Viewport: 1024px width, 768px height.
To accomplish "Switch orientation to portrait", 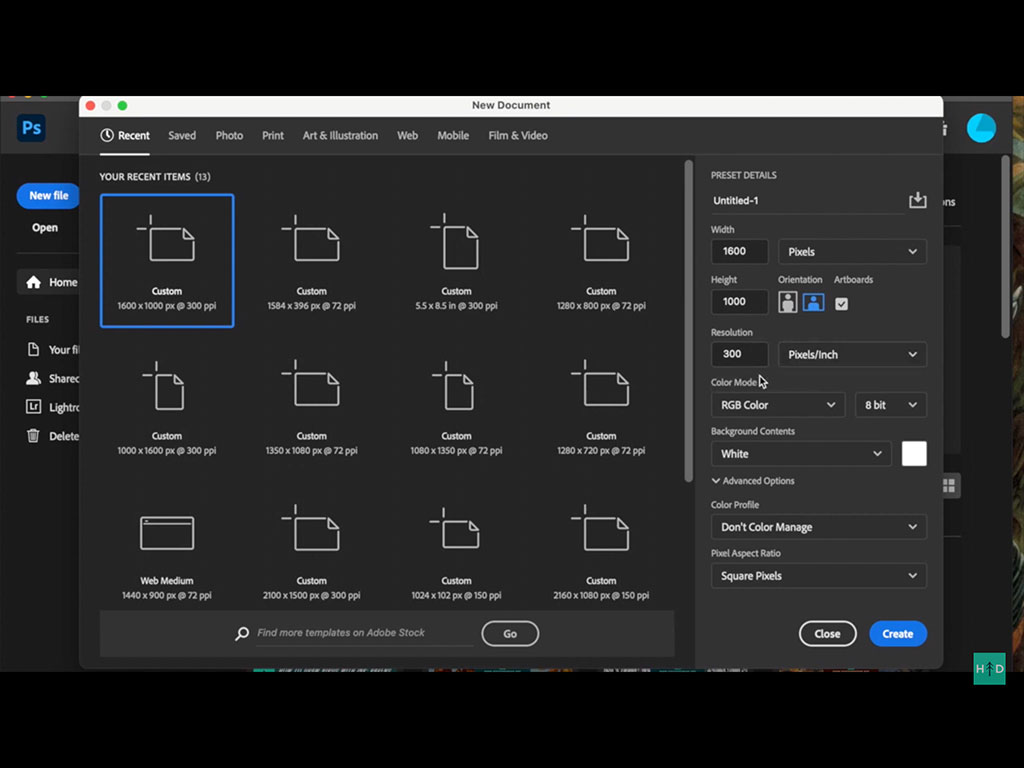I will tap(788, 301).
